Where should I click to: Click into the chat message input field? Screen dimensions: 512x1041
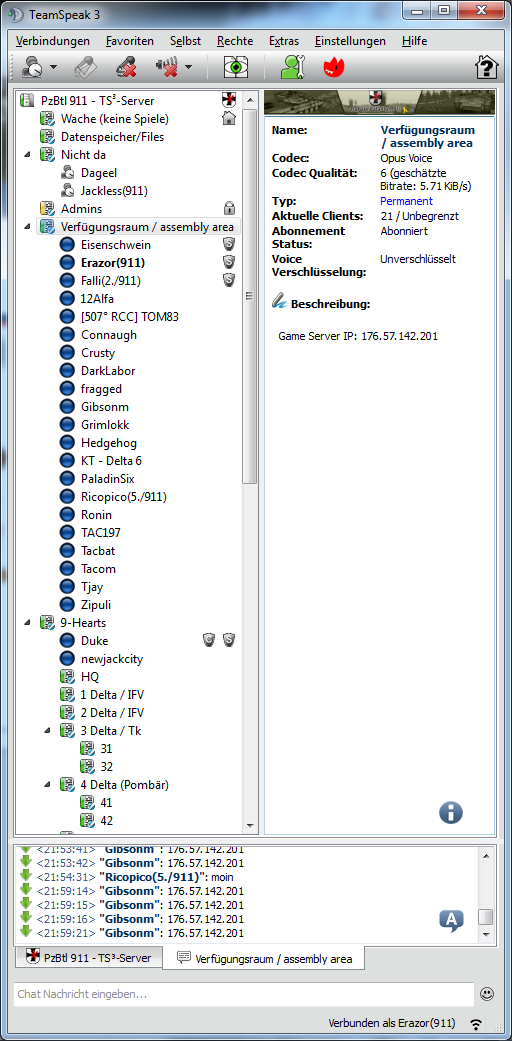coord(242,994)
